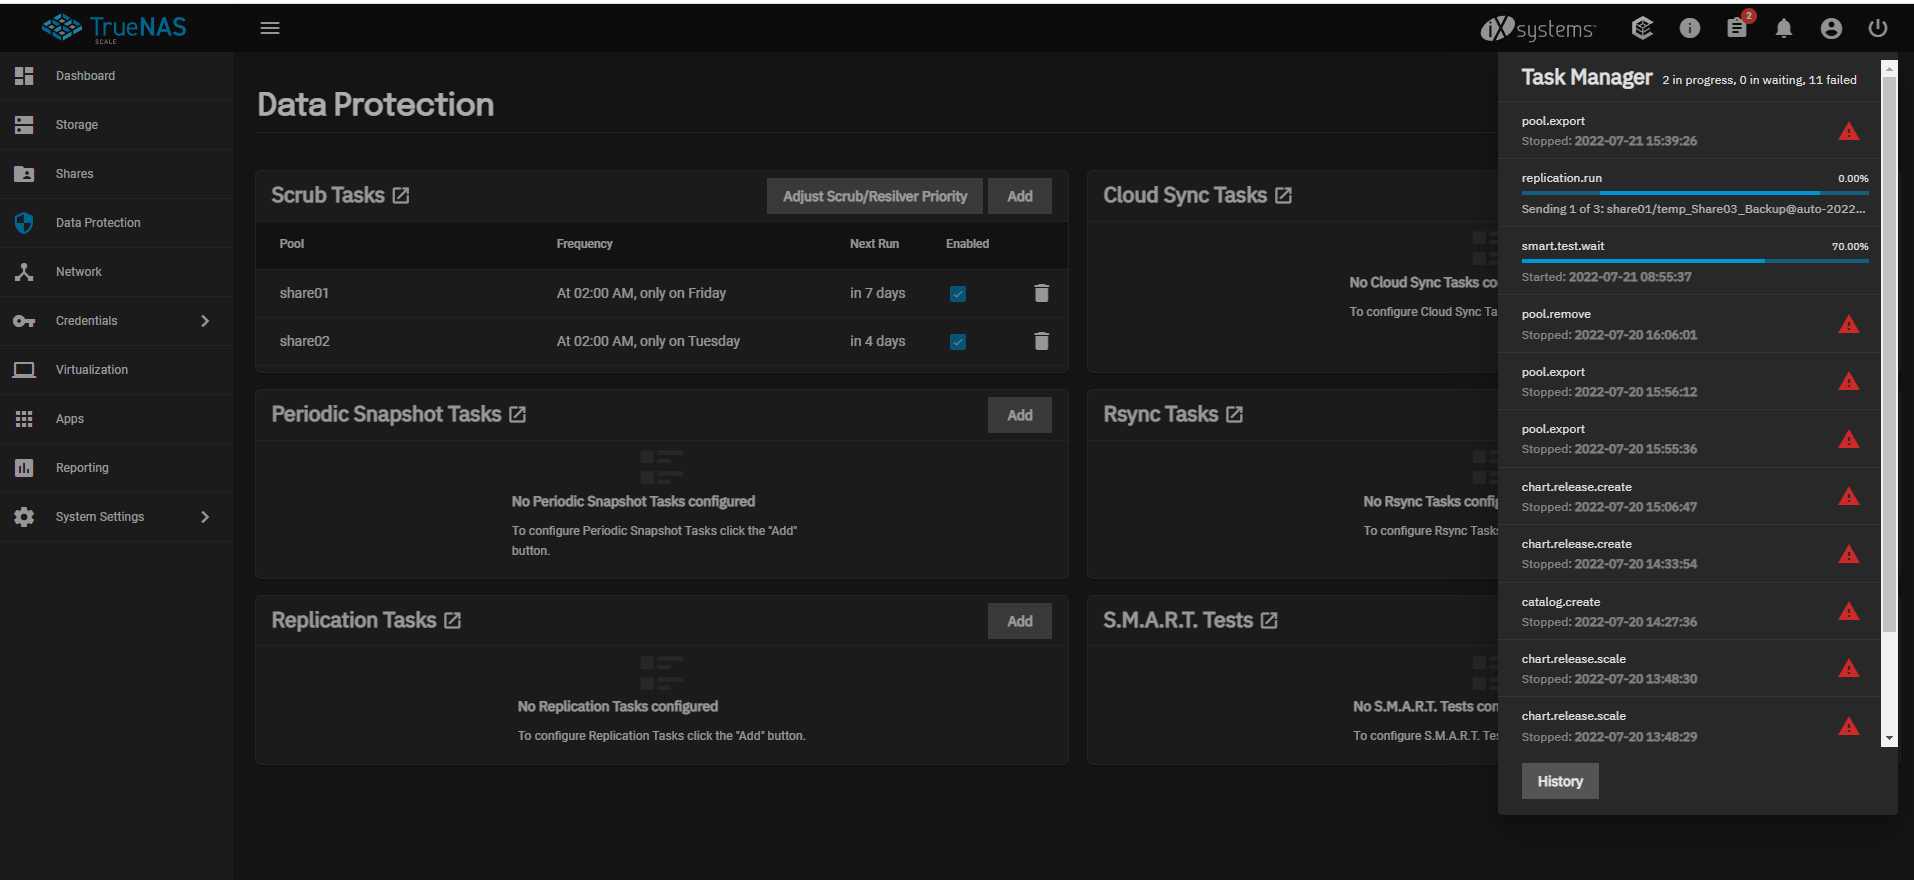Delete the share01 scrub task
Screen dimensions: 1914x880
tap(1041, 293)
